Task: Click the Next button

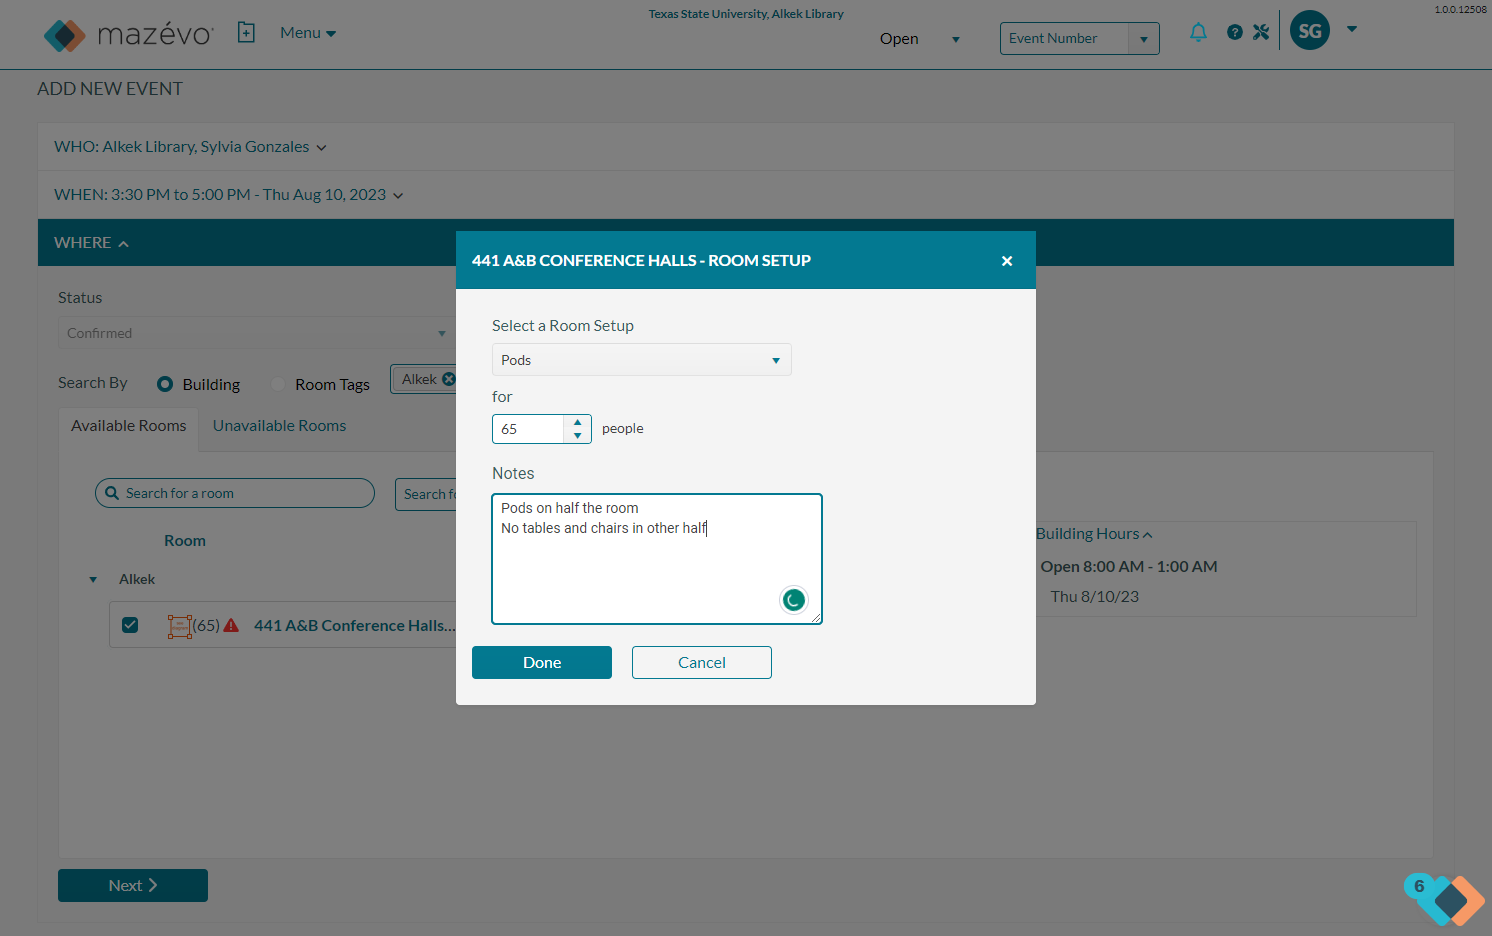Action: [133, 886]
